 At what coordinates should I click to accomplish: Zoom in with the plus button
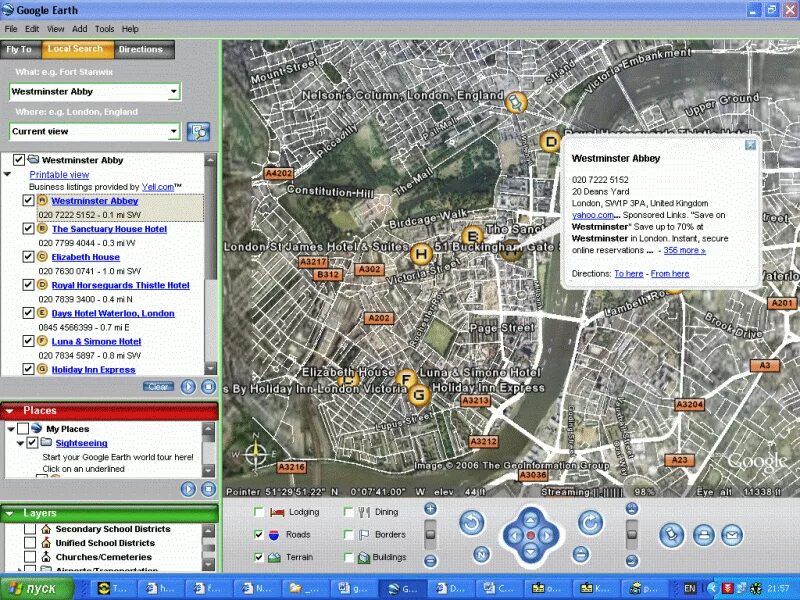tap(431, 509)
